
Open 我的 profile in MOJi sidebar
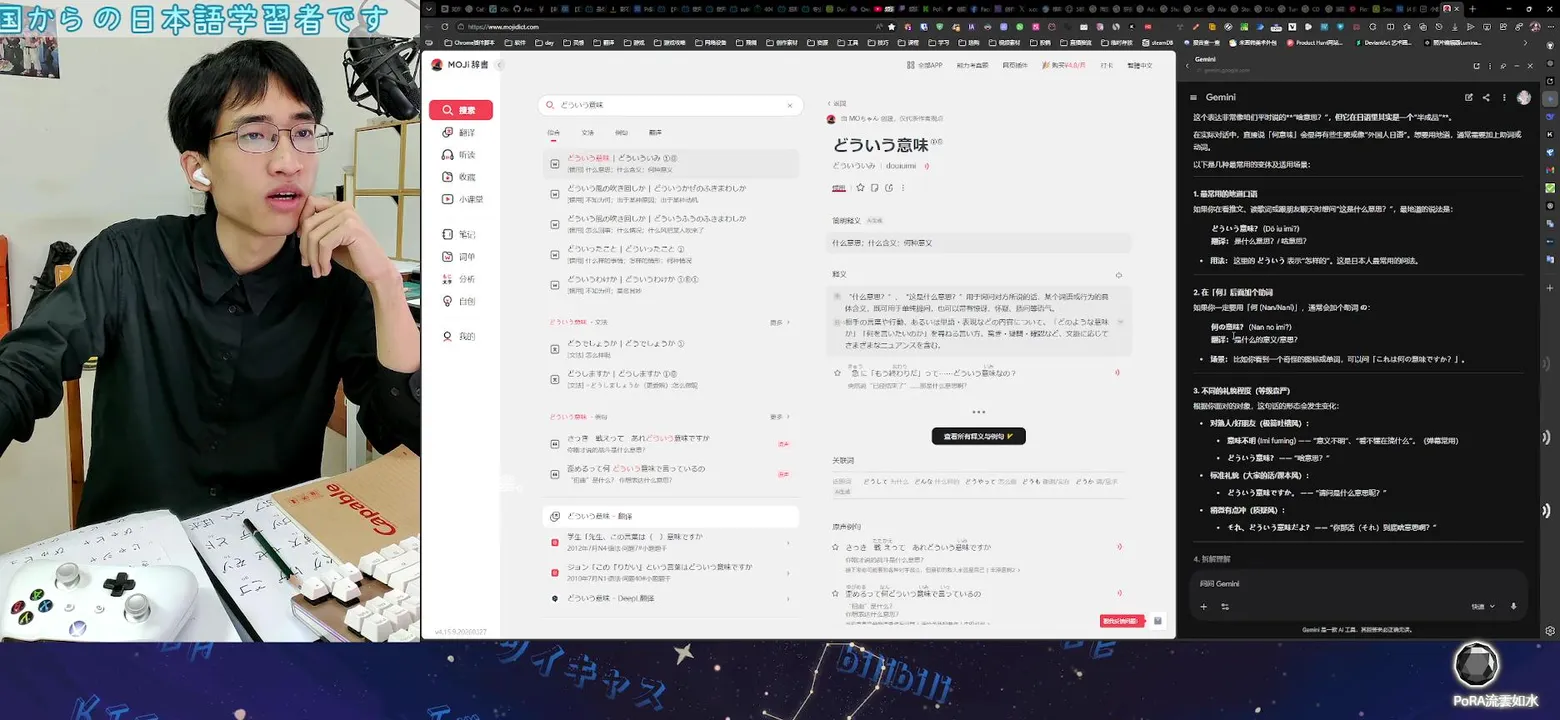point(460,337)
